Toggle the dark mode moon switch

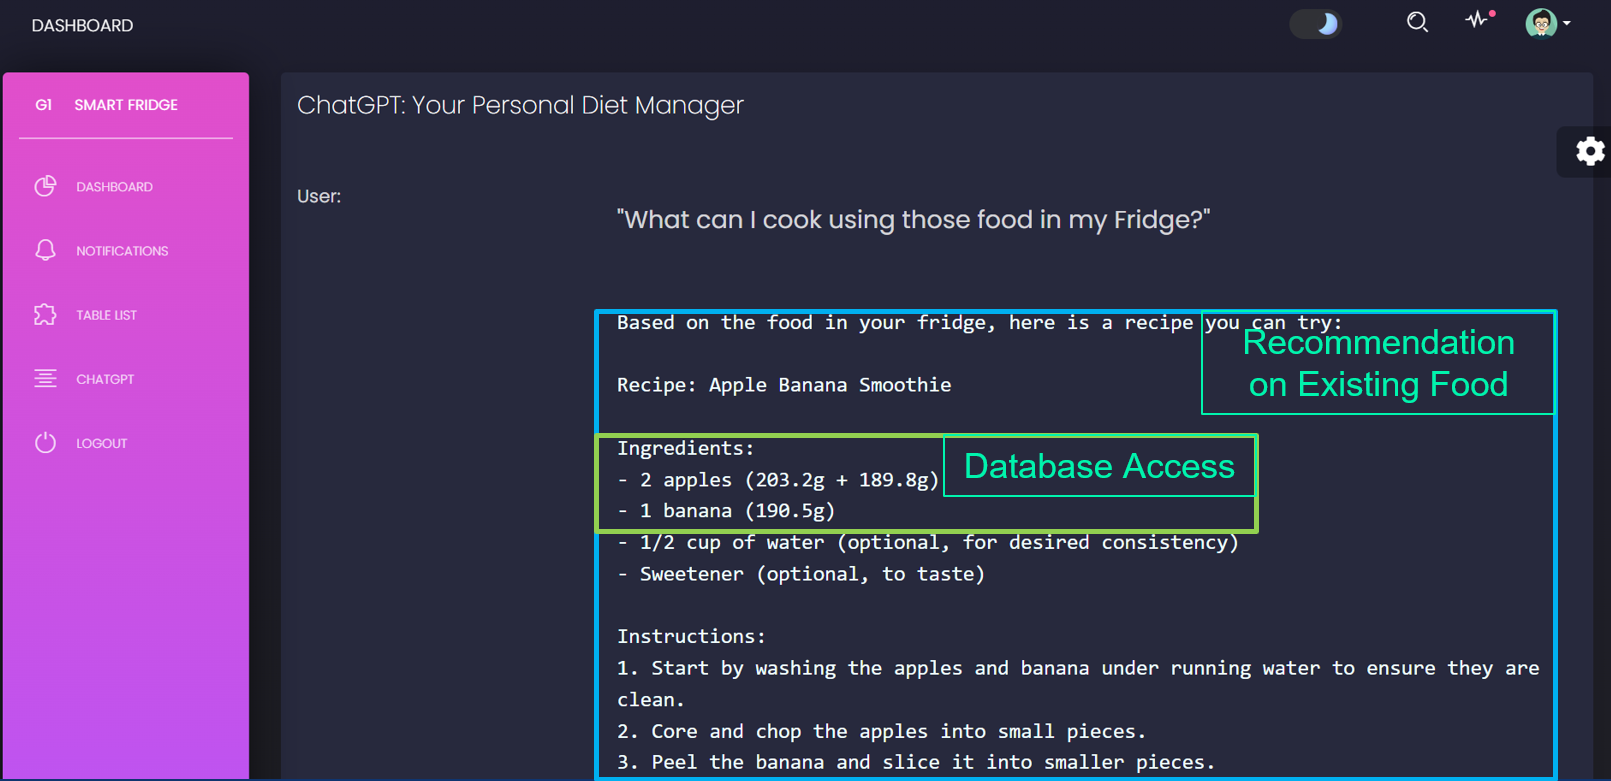coord(1315,23)
